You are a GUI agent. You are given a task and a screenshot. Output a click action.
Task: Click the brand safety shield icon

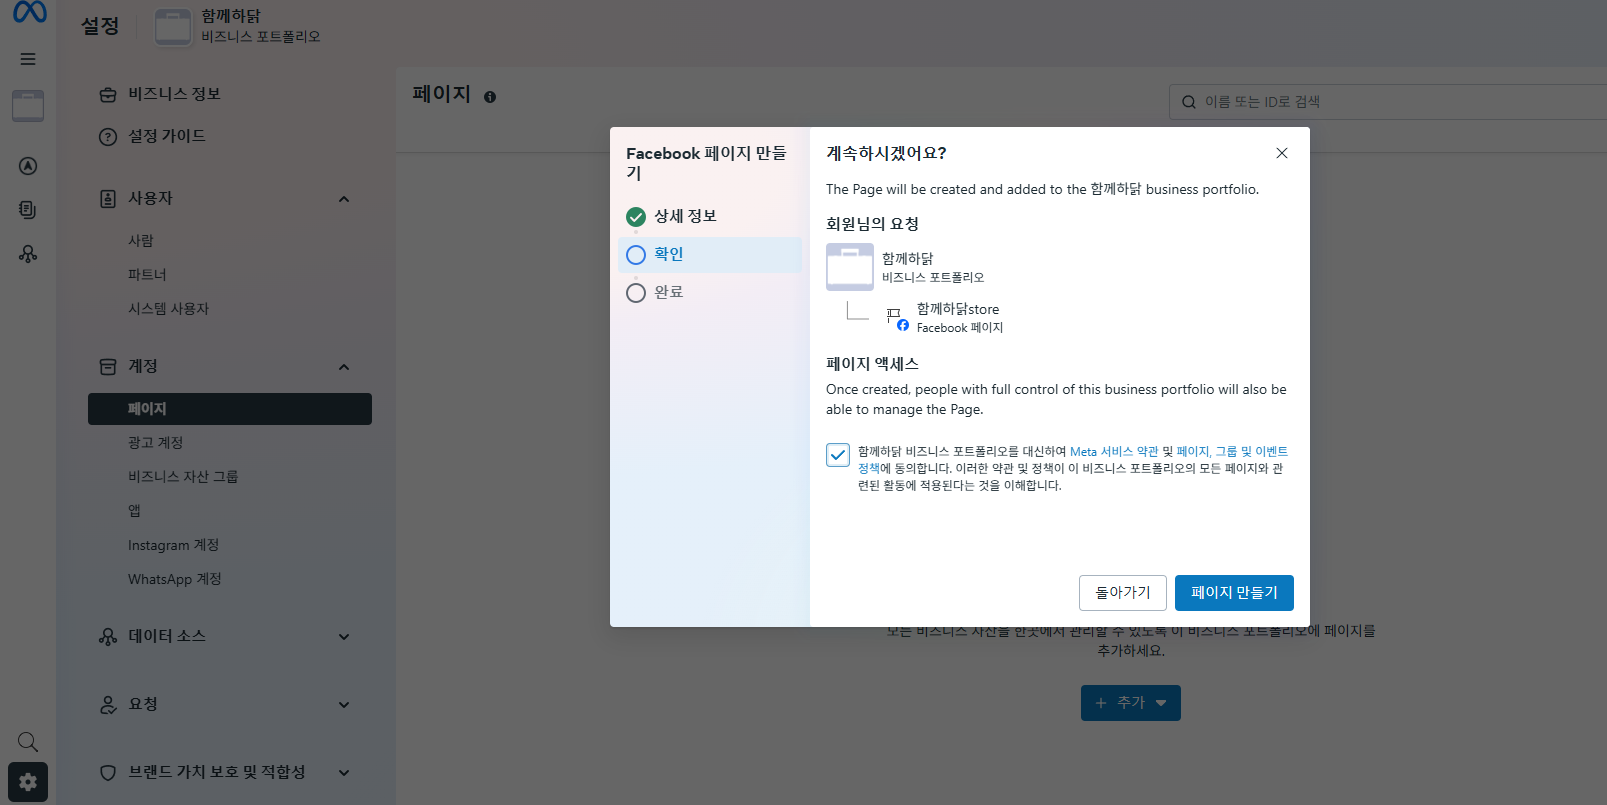(x=108, y=773)
